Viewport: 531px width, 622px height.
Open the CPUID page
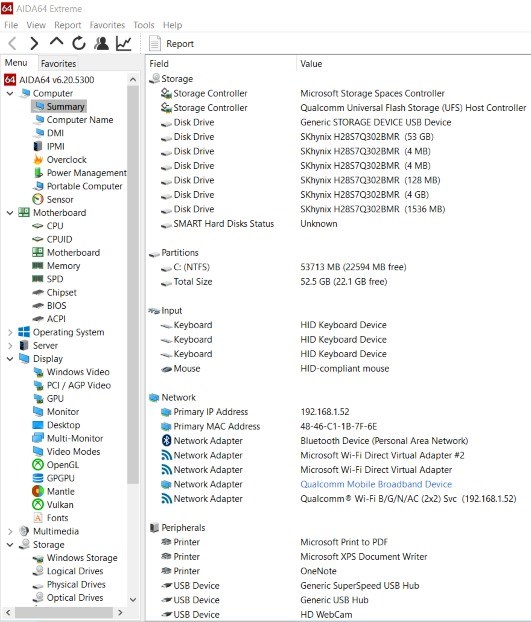click(x=52, y=239)
